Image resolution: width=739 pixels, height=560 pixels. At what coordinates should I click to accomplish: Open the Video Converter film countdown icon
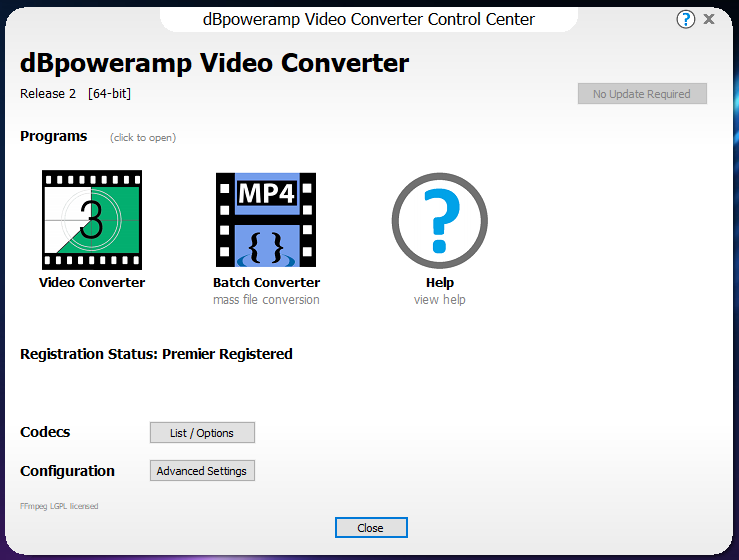pyautogui.click(x=92, y=220)
